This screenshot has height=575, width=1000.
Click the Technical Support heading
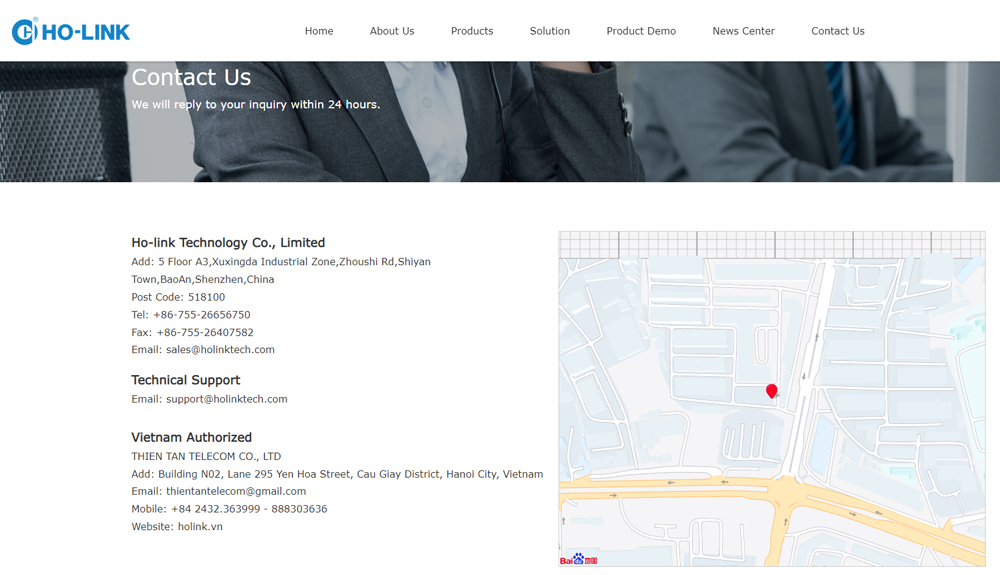tap(186, 380)
